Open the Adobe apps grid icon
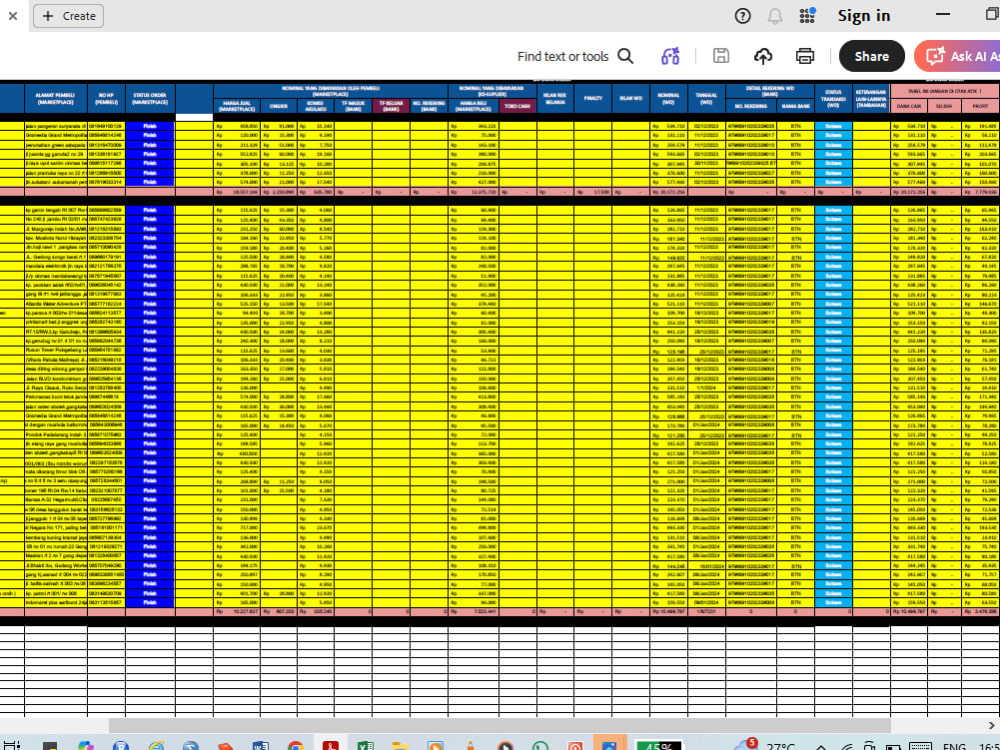The image size is (1000, 750). [807, 16]
